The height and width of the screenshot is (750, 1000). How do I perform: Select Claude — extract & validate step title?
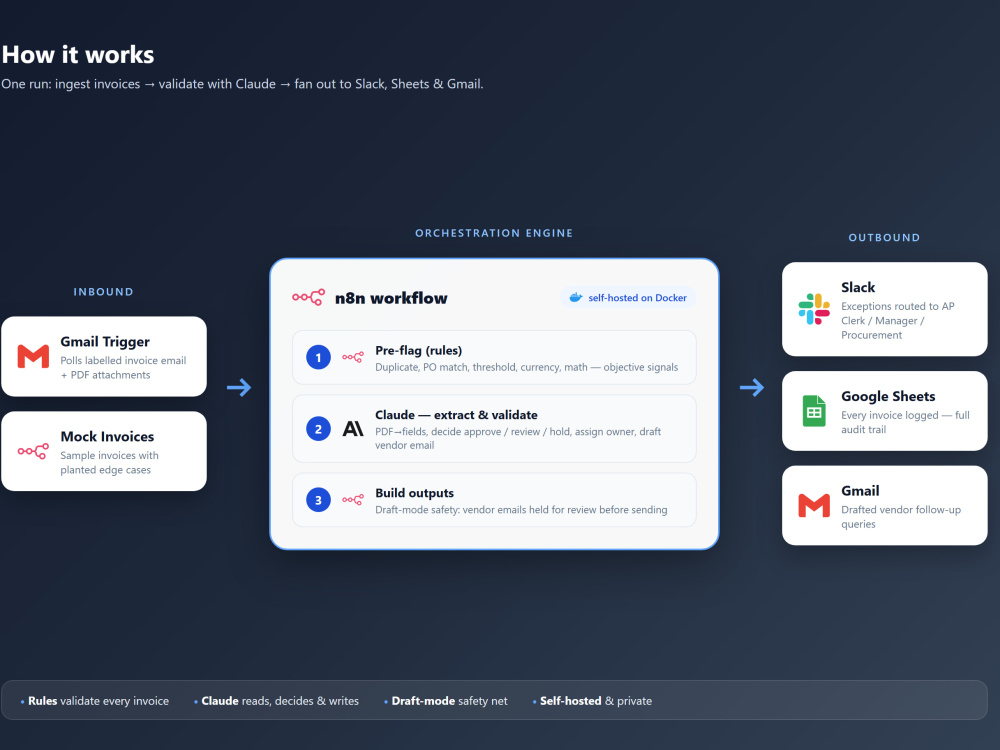pos(456,415)
